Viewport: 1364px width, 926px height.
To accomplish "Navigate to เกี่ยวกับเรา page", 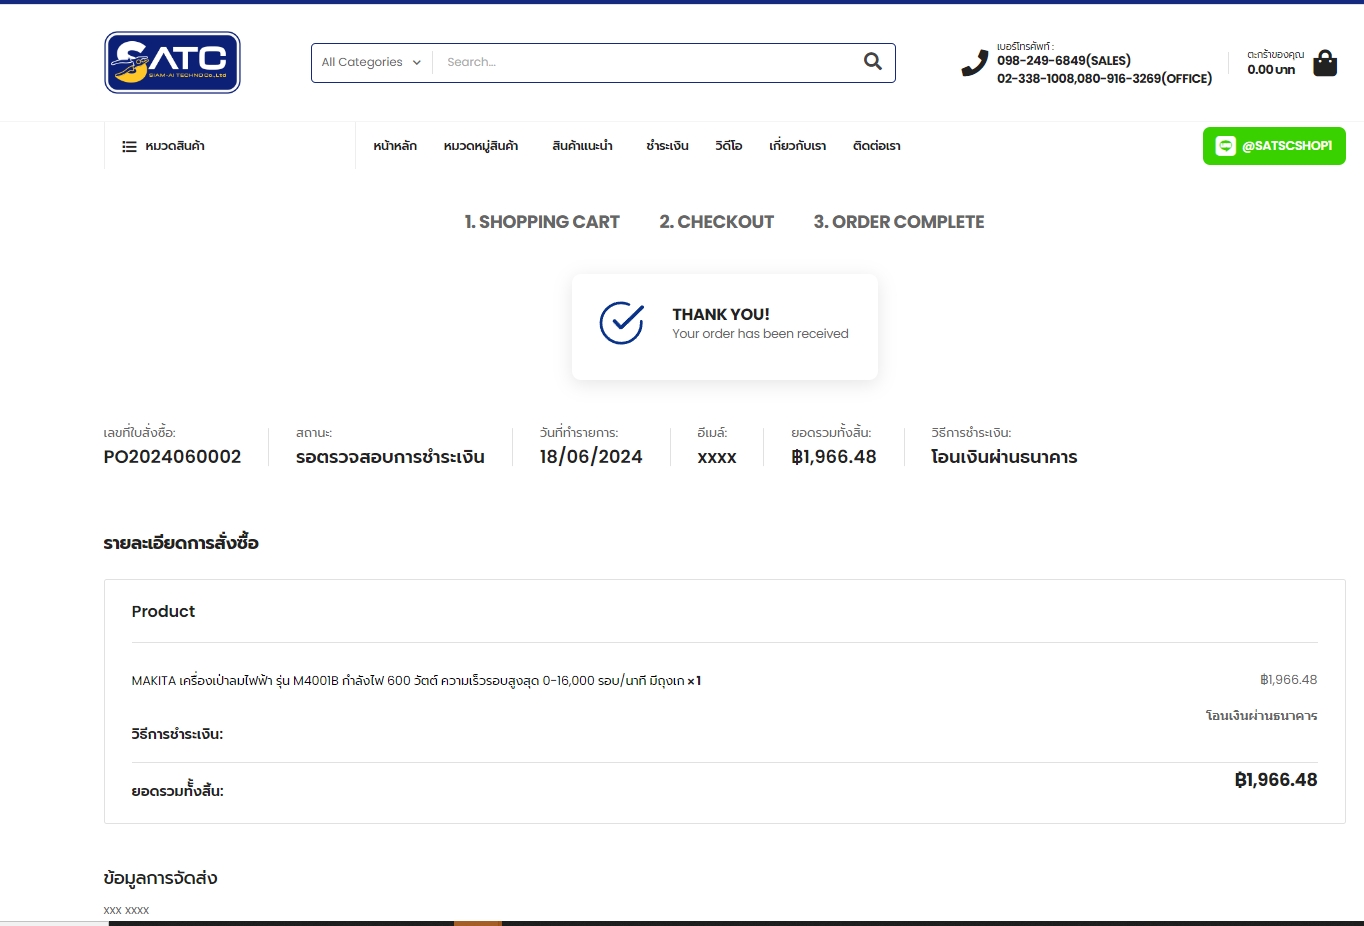I will [x=797, y=146].
